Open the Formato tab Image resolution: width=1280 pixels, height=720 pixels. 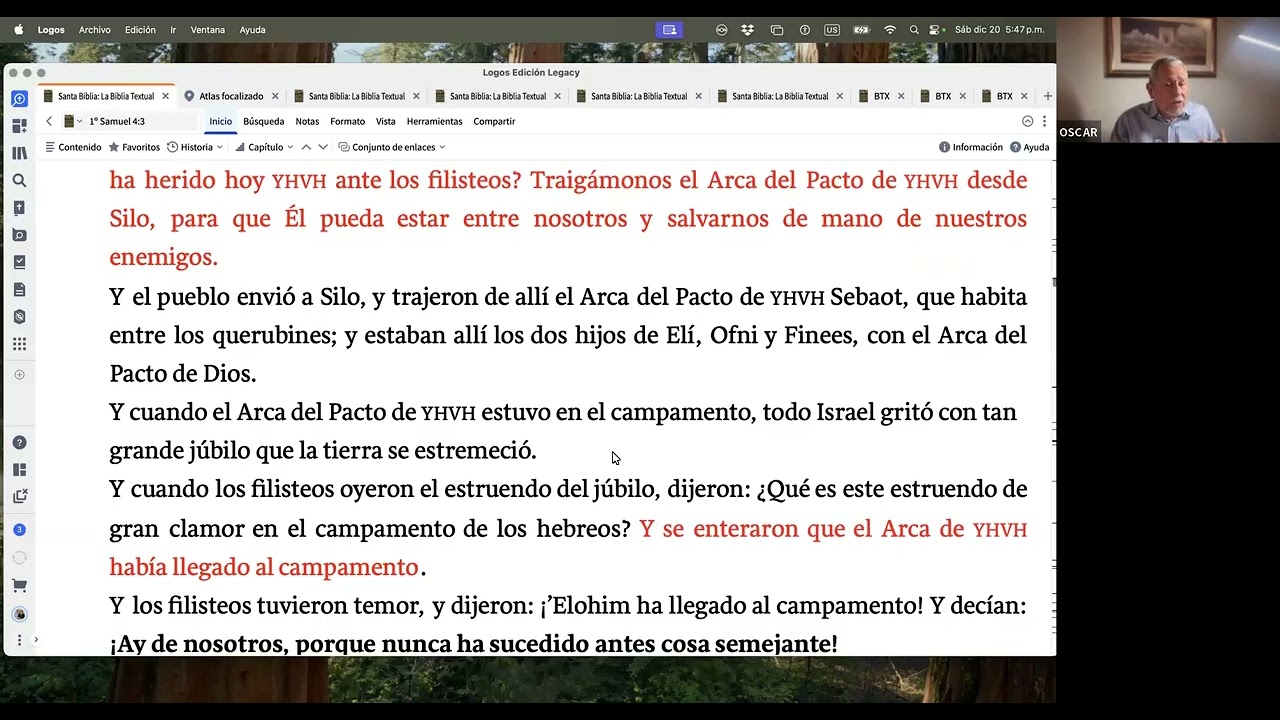(x=347, y=121)
